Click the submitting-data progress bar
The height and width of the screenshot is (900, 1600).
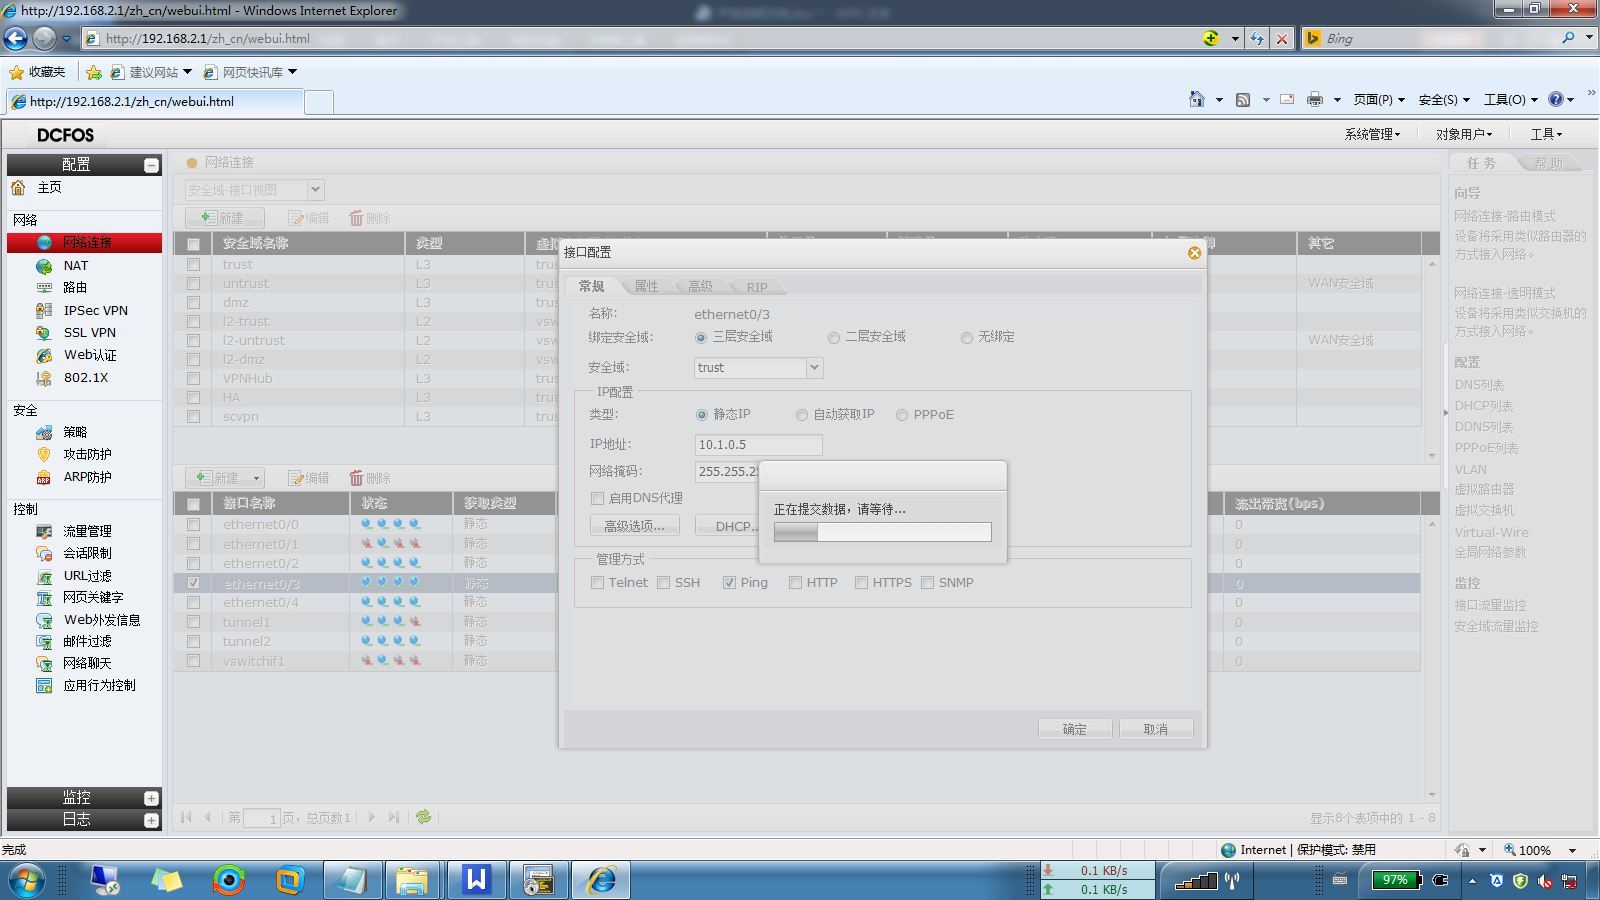click(x=883, y=532)
